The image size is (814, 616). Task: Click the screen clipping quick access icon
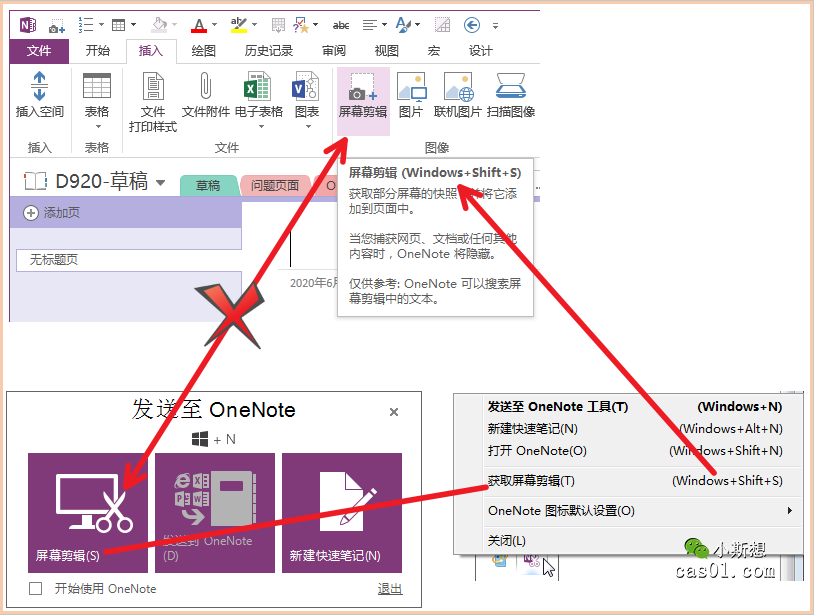click(56, 25)
